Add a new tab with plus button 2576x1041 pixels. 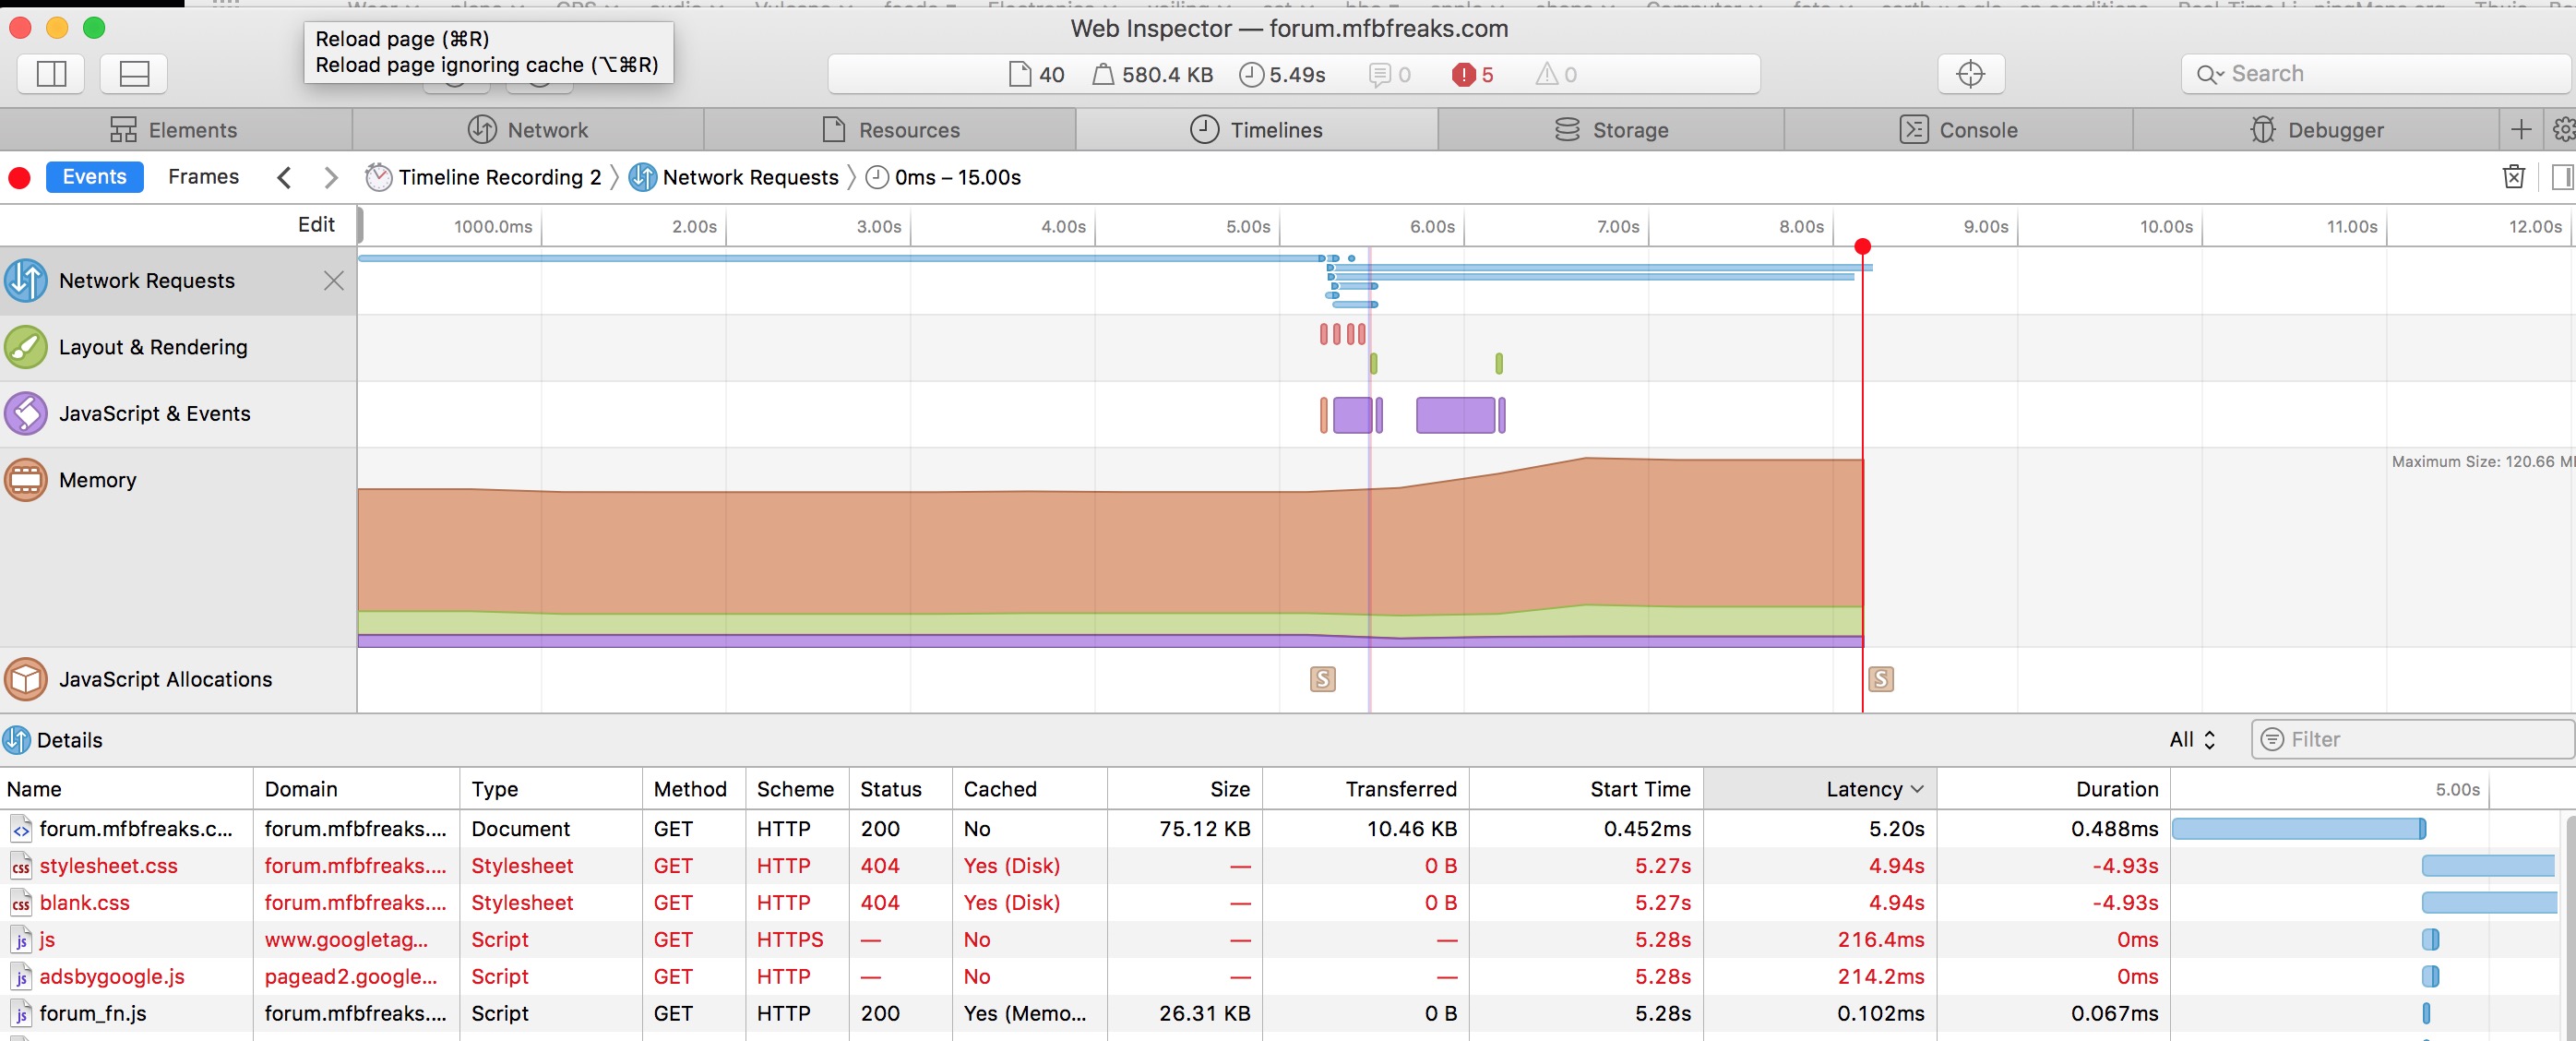coord(2521,130)
